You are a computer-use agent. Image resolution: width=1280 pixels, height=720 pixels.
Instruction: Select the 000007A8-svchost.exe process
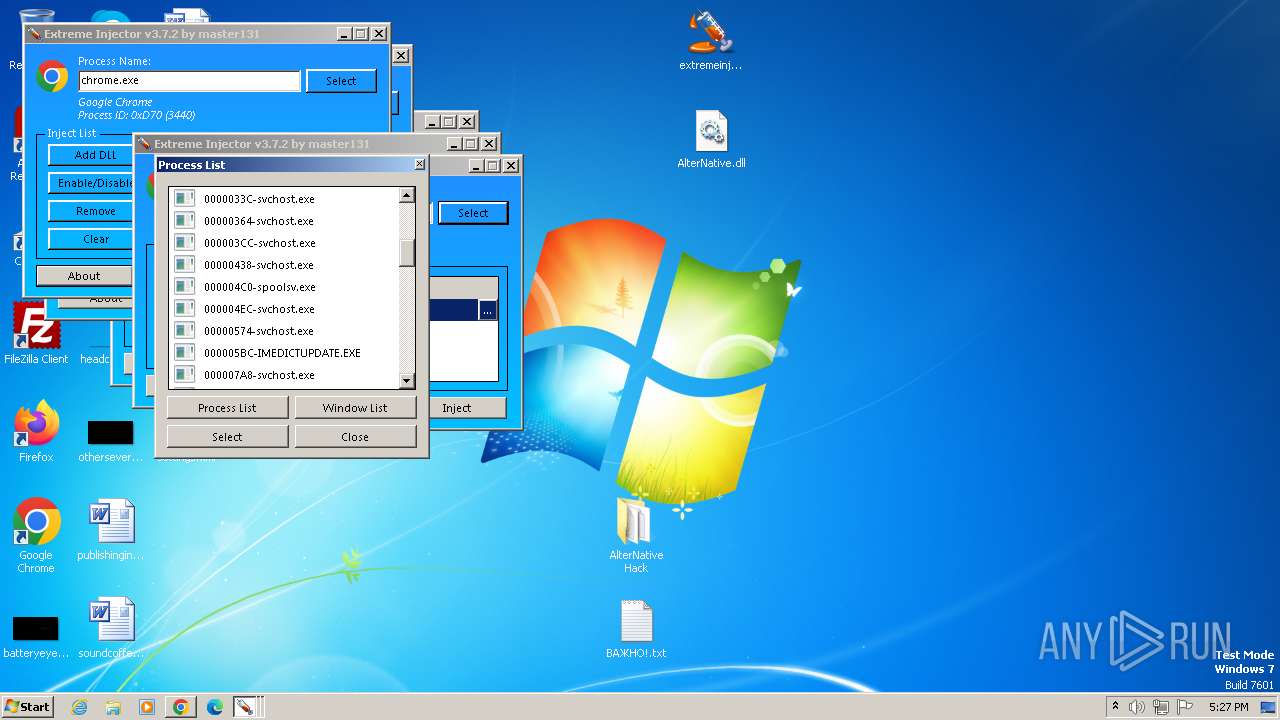point(285,375)
